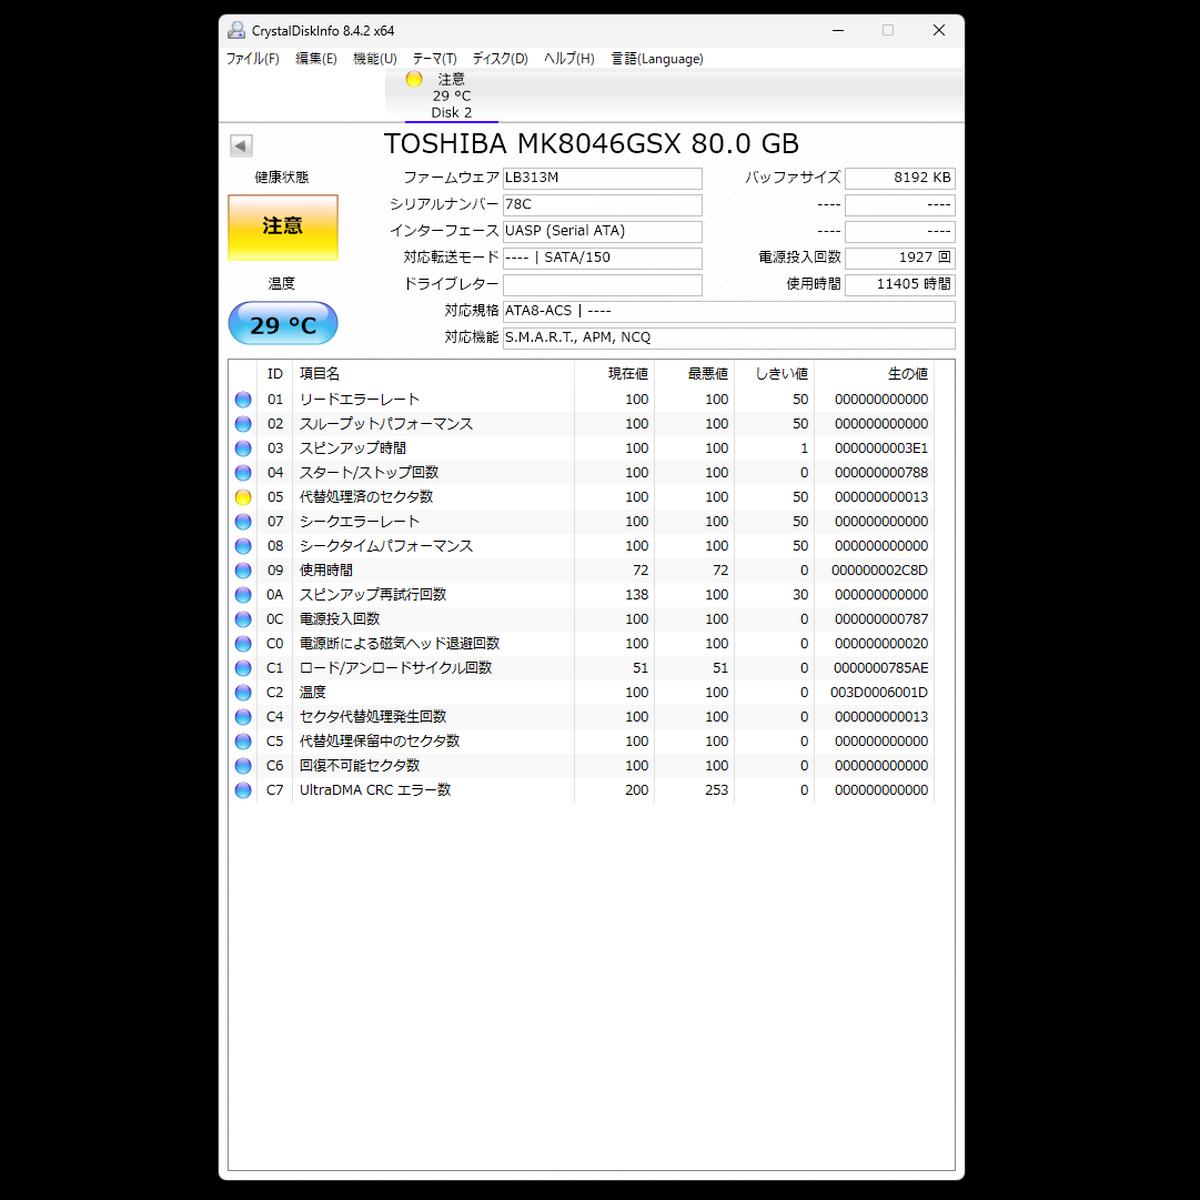1200x1200 pixels.
Task: Click the left arrow previous disk button
Action: click(241, 146)
